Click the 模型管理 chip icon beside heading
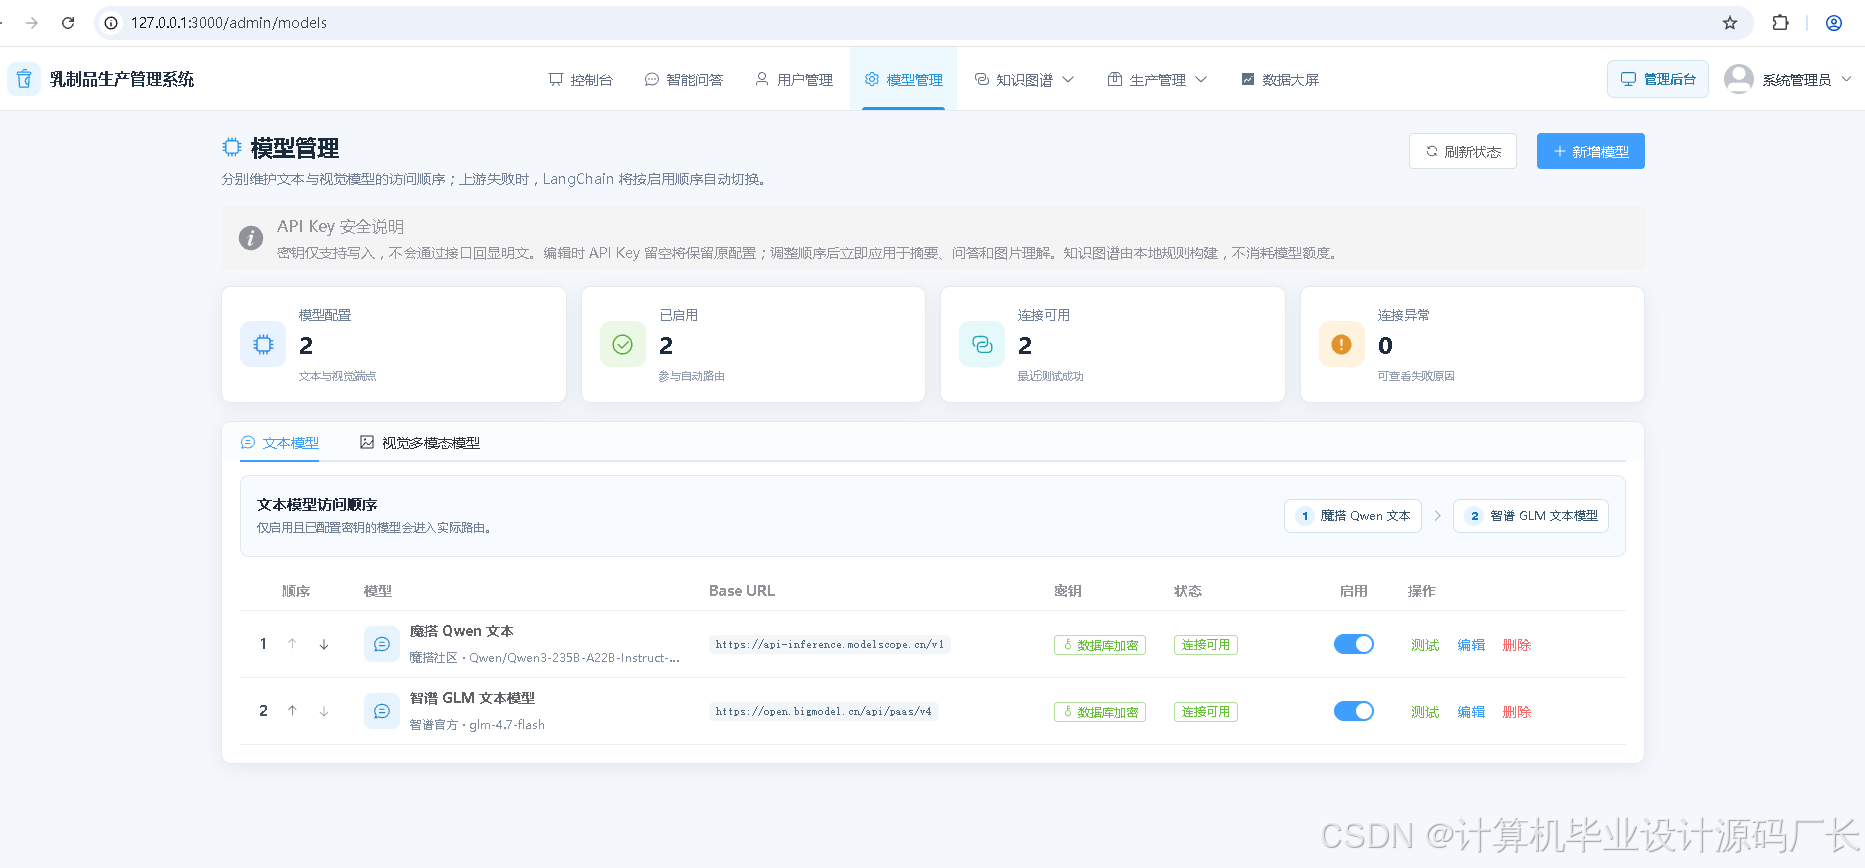 232,148
